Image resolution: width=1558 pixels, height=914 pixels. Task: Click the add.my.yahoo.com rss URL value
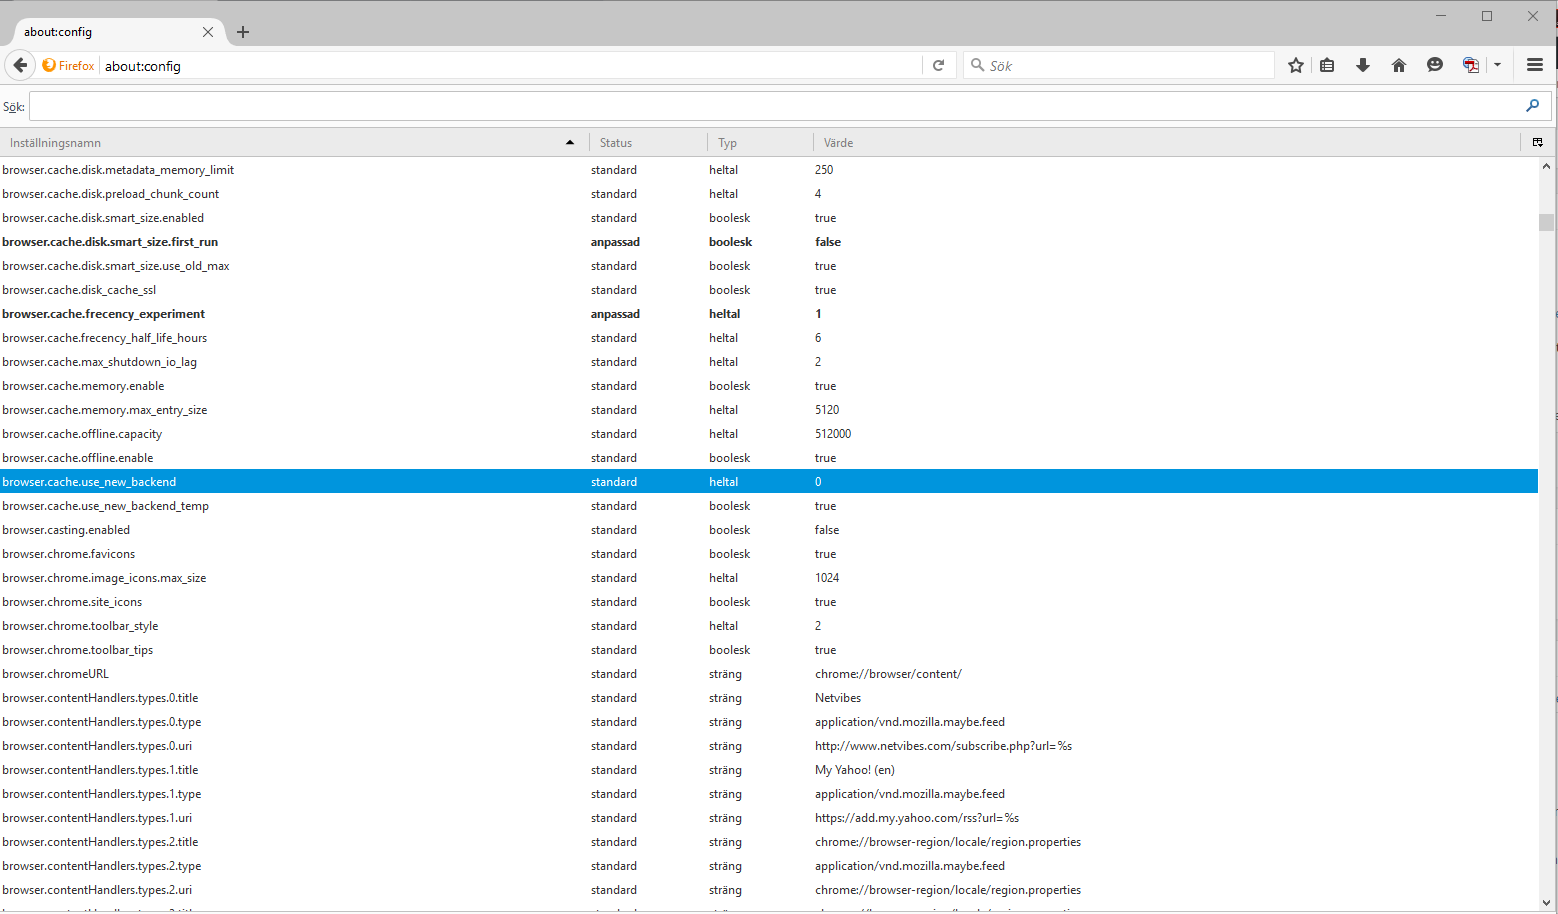pyautogui.click(x=917, y=818)
